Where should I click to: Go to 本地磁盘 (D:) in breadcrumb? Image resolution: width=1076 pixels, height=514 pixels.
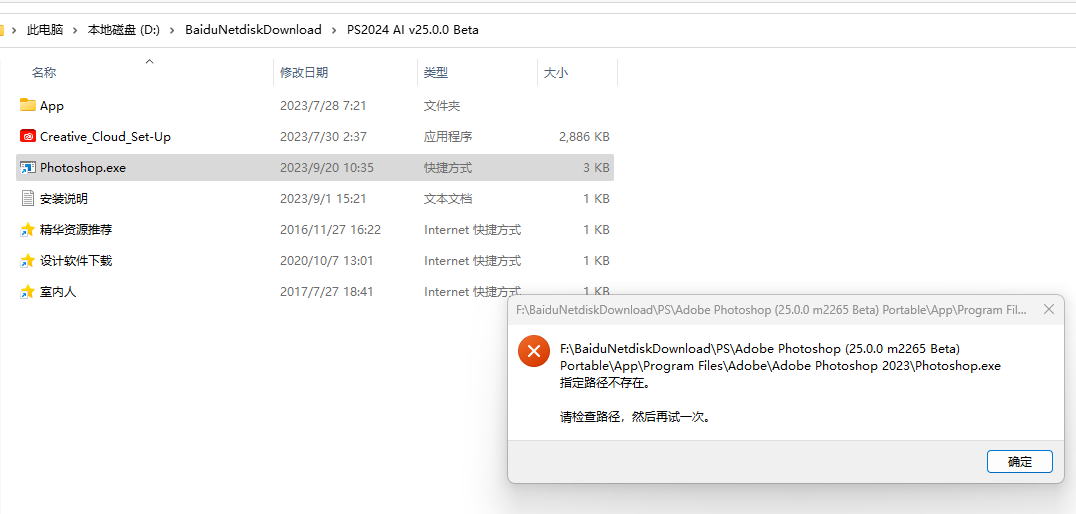(124, 30)
